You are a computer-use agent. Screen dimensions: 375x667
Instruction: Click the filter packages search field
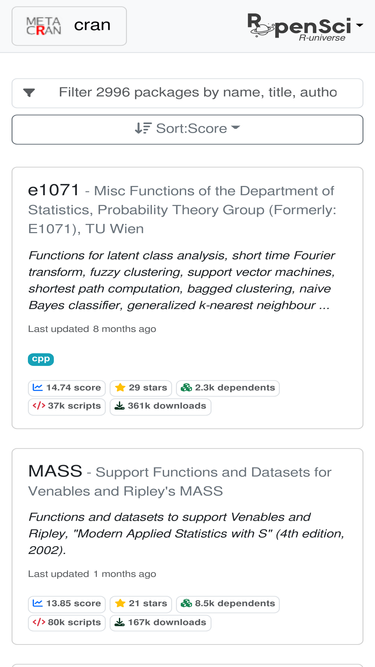[x=188, y=93]
